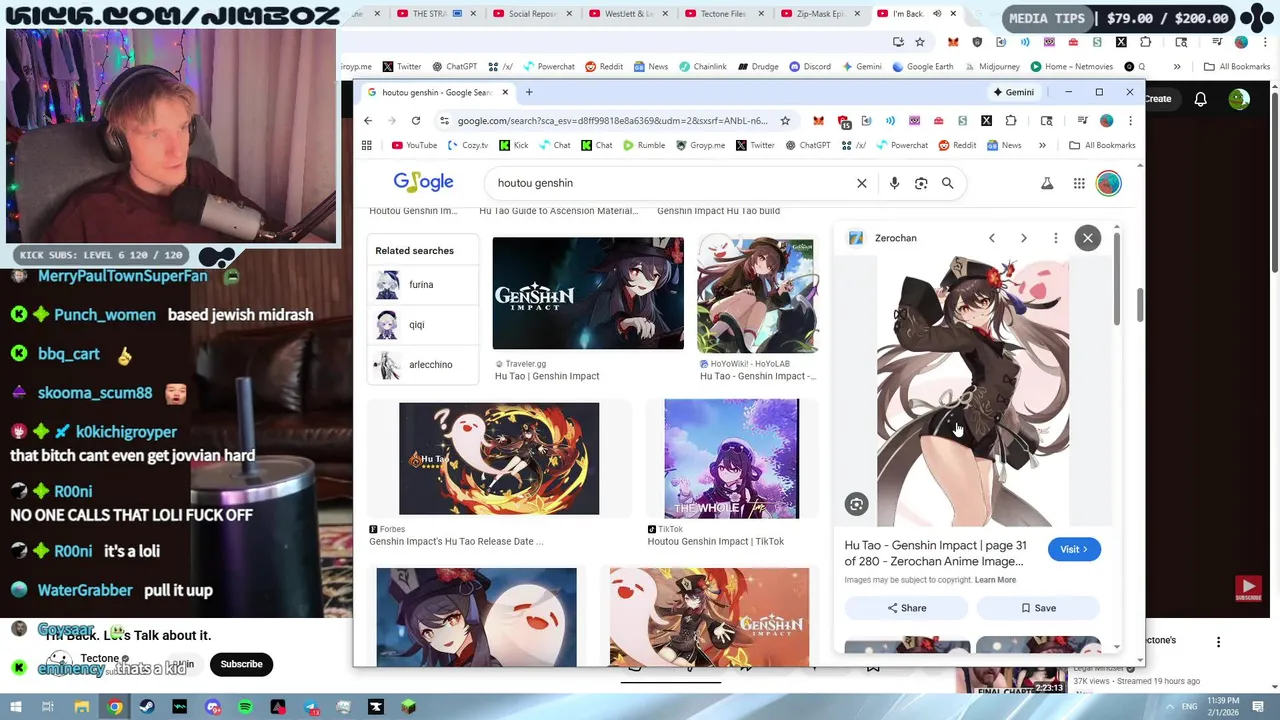1280x720 pixels.
Task: Open Google Search Labs flask icon
Action: (1047, 183)
